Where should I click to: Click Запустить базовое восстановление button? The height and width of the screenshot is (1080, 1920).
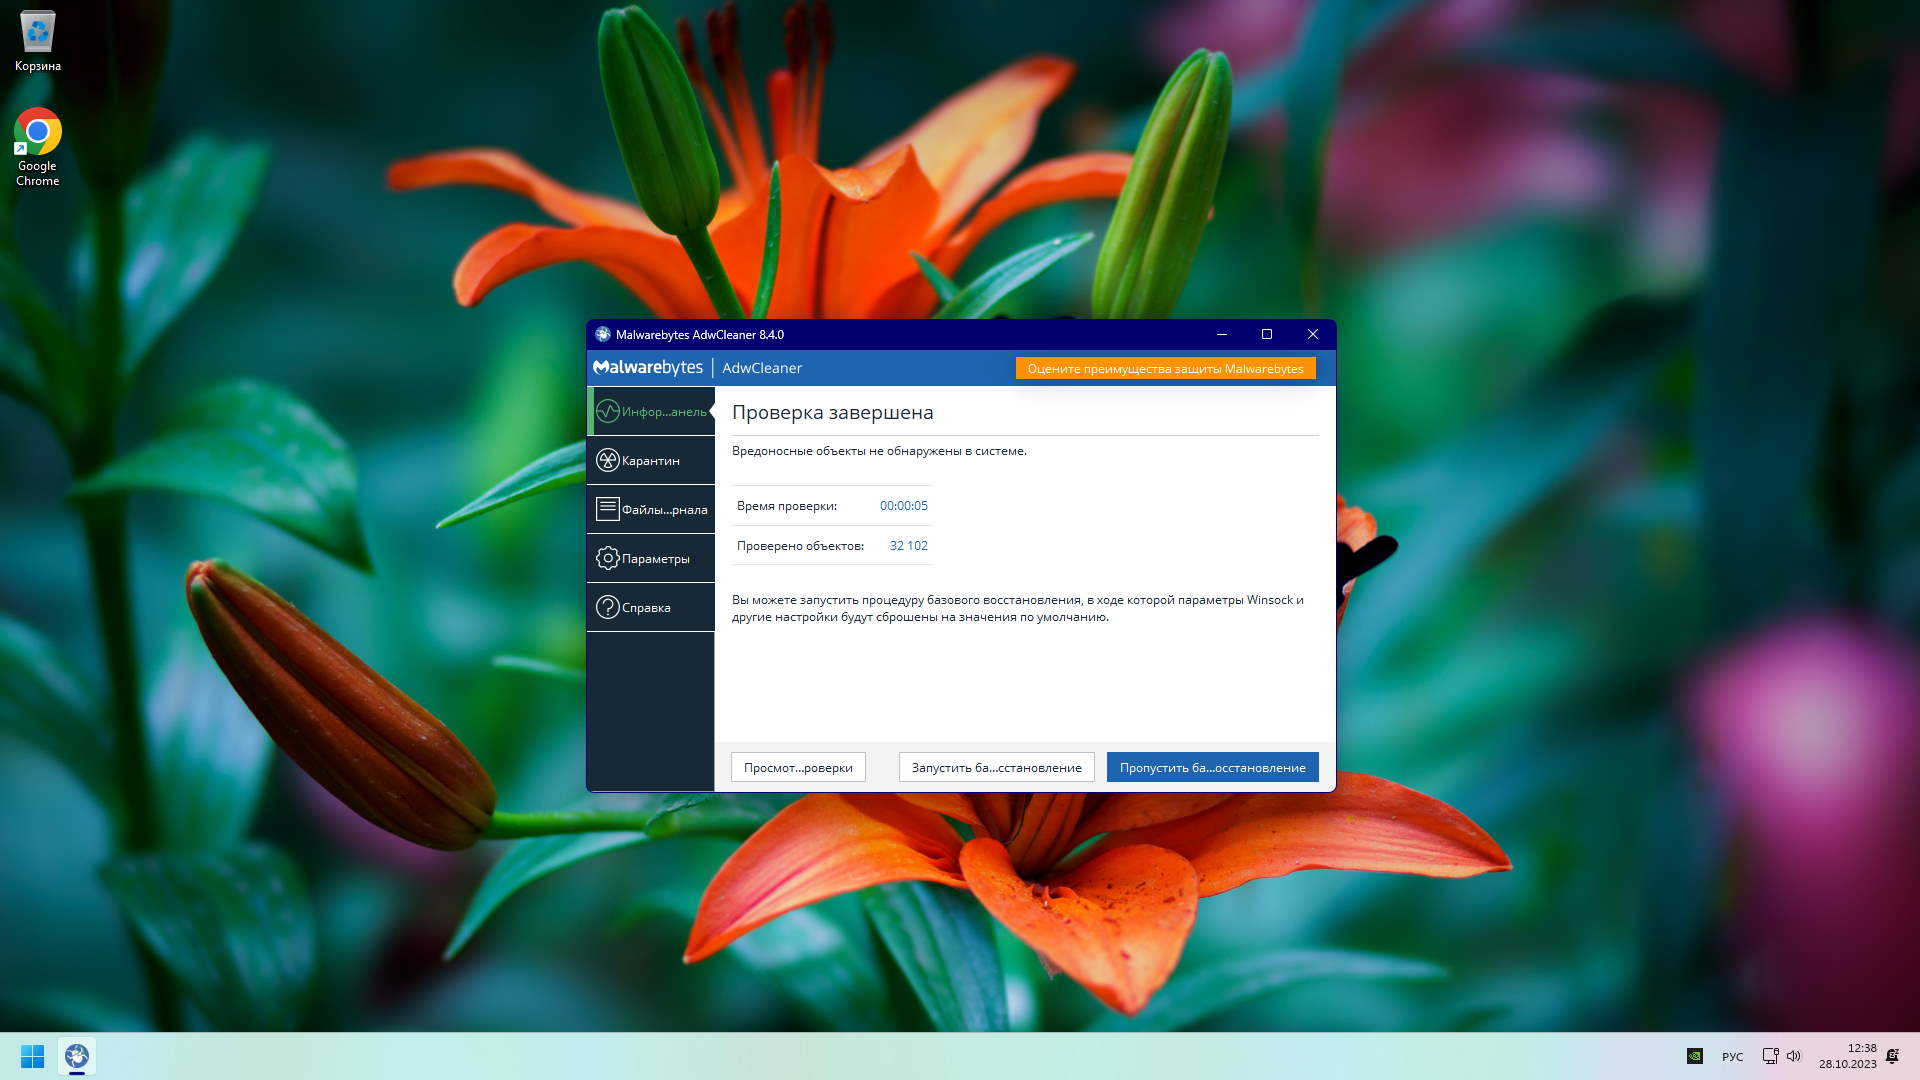[996, 767]
